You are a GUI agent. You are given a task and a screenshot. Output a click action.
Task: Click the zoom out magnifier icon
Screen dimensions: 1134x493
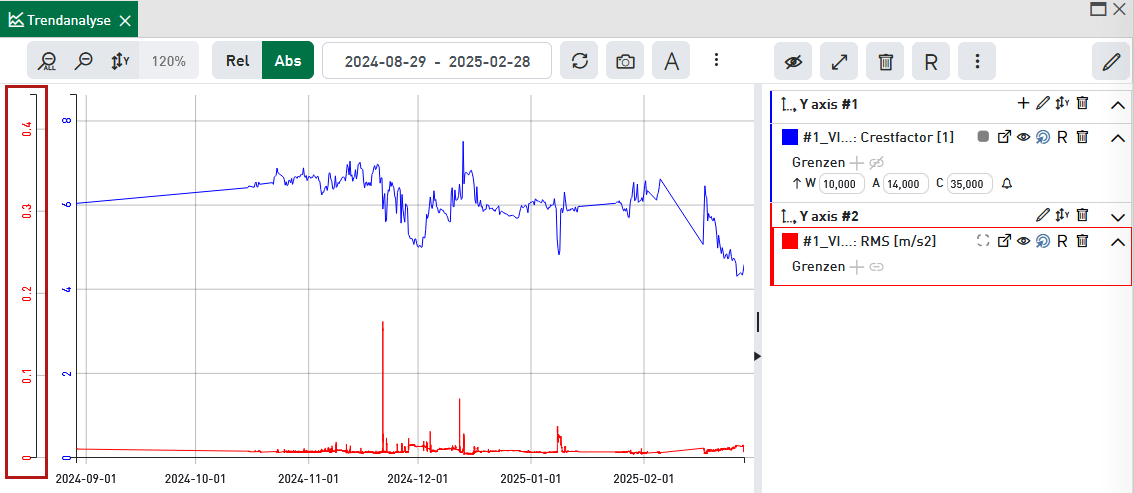click(x=85, y=61)
